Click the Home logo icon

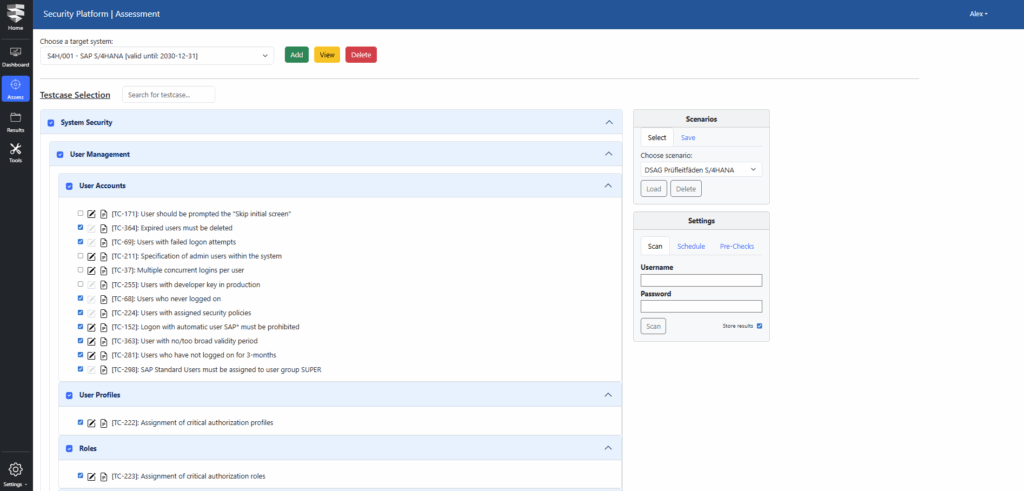15,17
